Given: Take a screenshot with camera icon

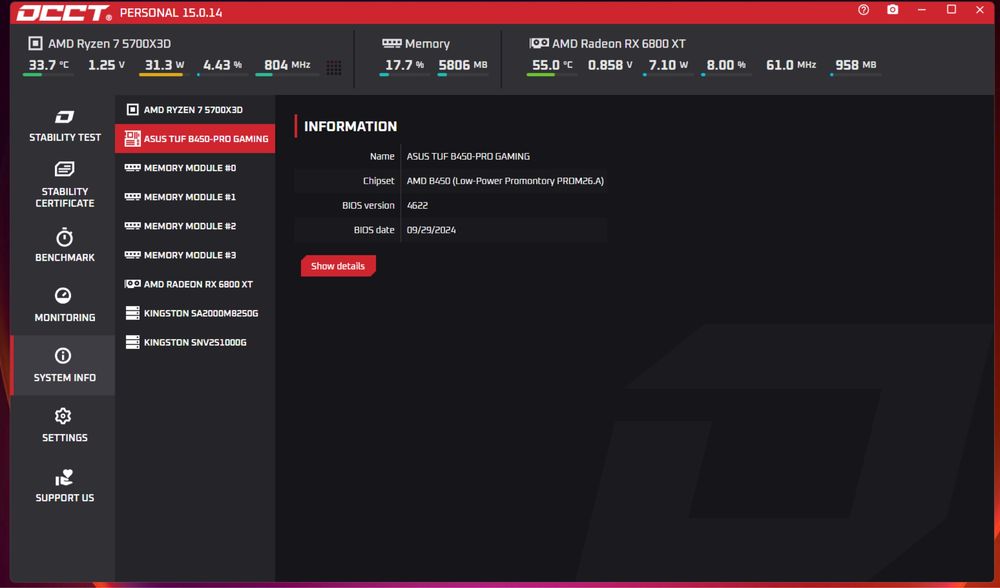Looking at the screenshot, I should point(893,10).
